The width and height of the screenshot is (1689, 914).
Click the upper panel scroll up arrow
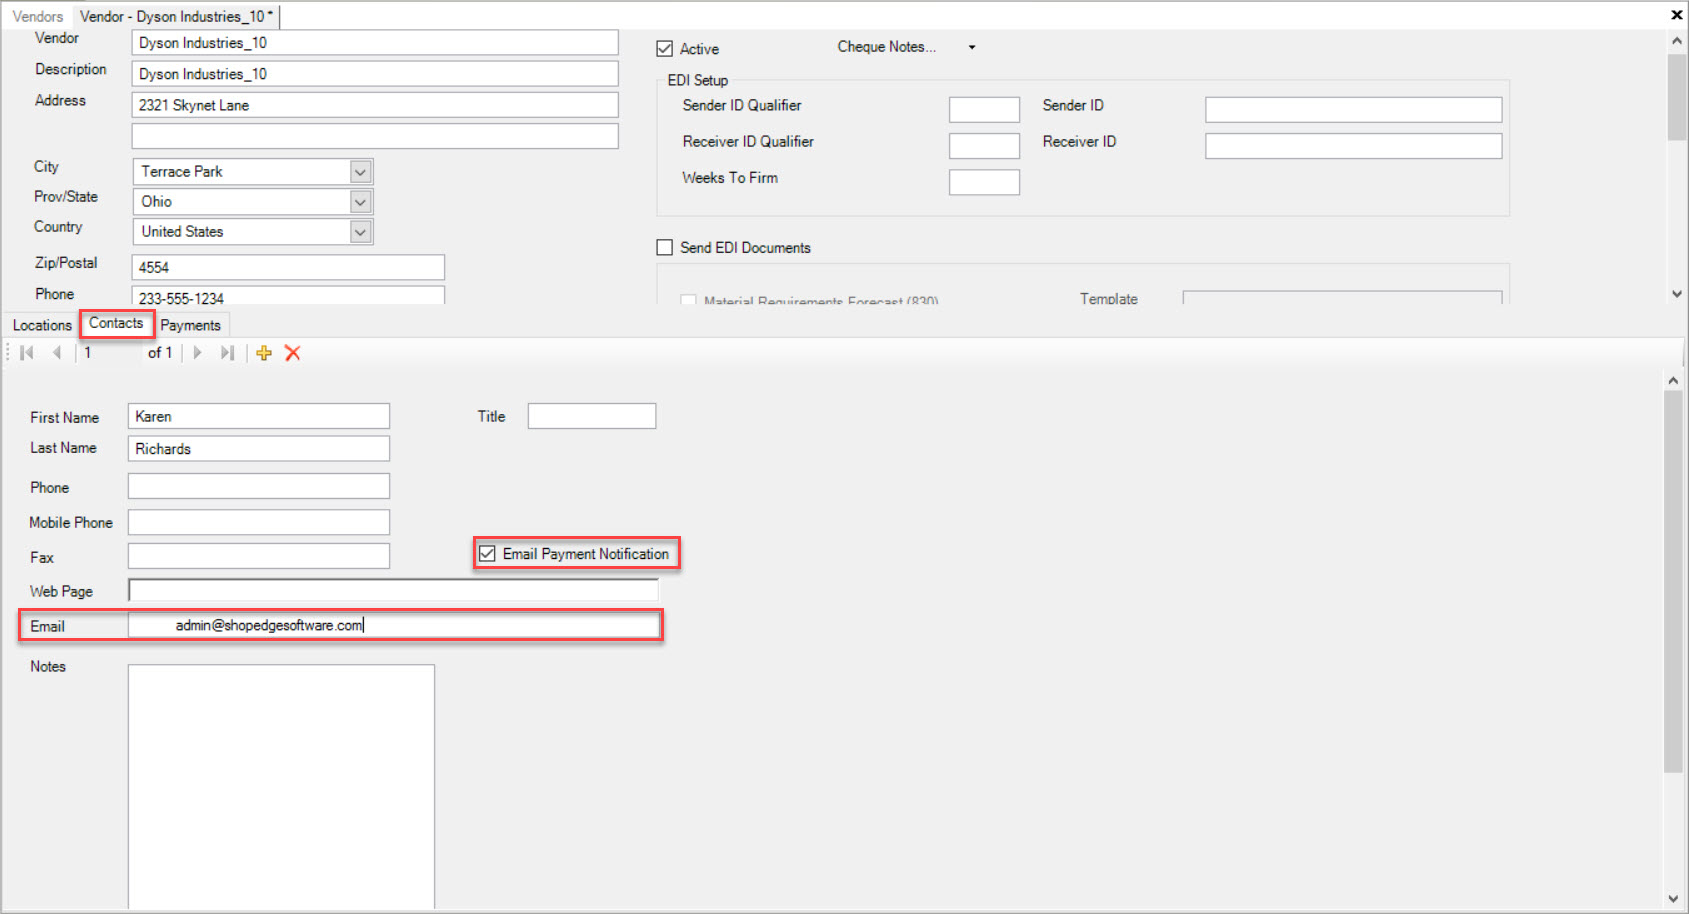(1677, 40)
